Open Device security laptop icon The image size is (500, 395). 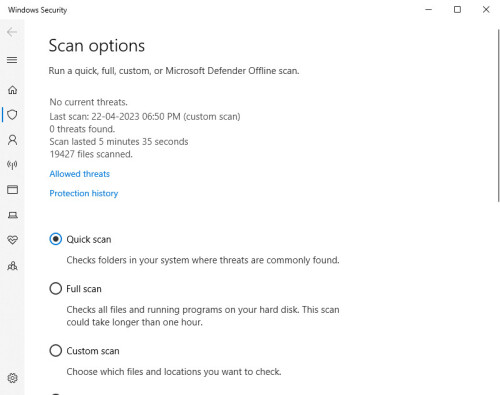point(12,215)
